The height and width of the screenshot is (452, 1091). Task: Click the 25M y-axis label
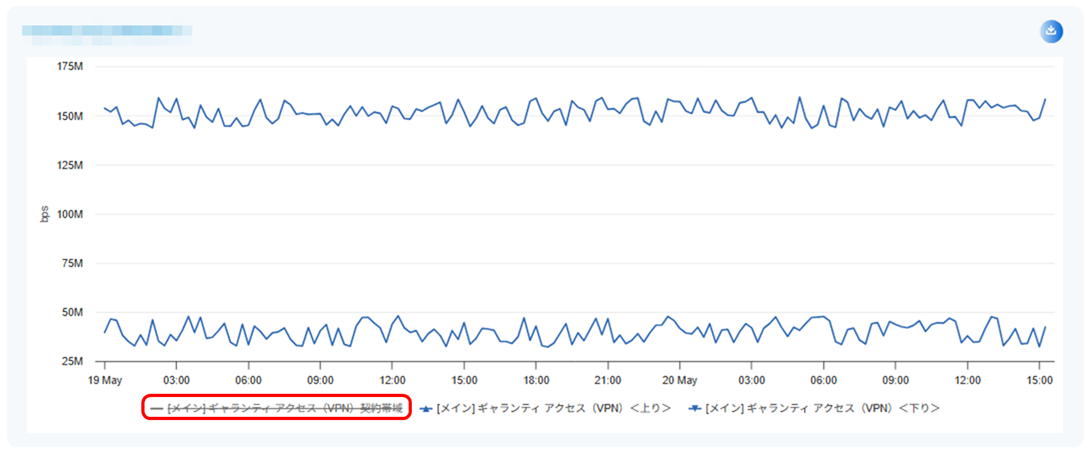coord(74,362)
